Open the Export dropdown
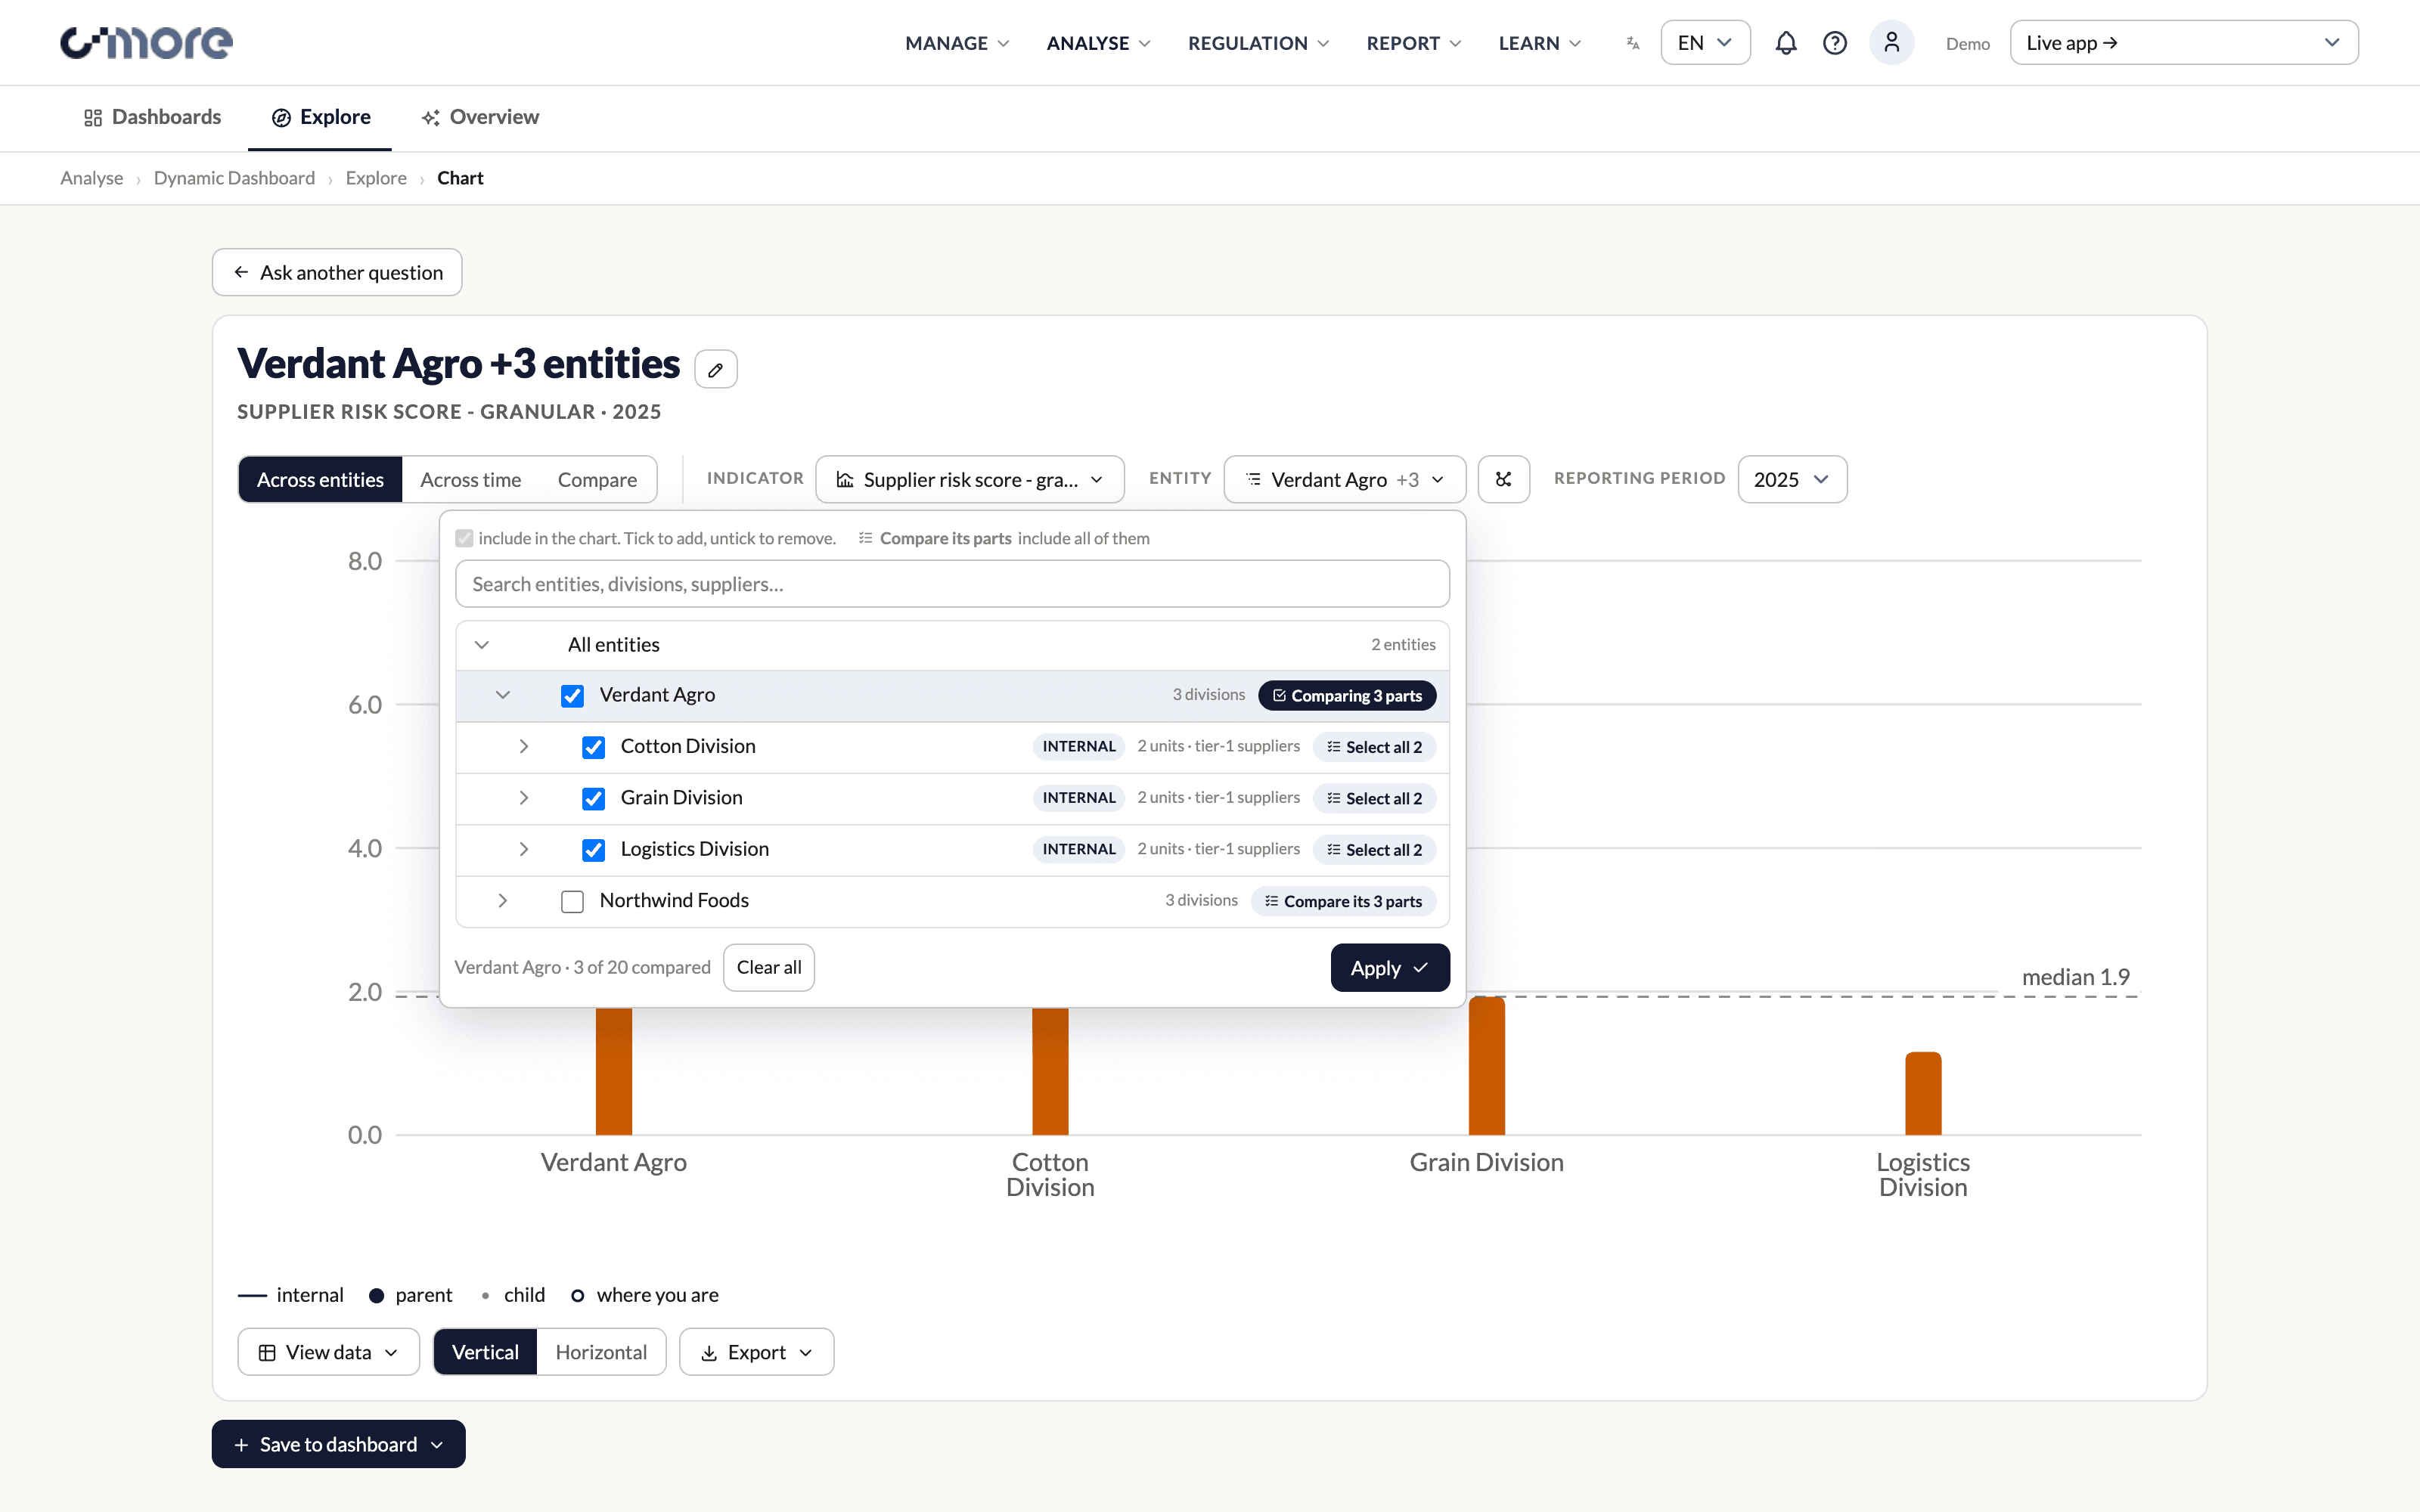Viewport: 2420px width, 1512px height. pos(756,1352)
